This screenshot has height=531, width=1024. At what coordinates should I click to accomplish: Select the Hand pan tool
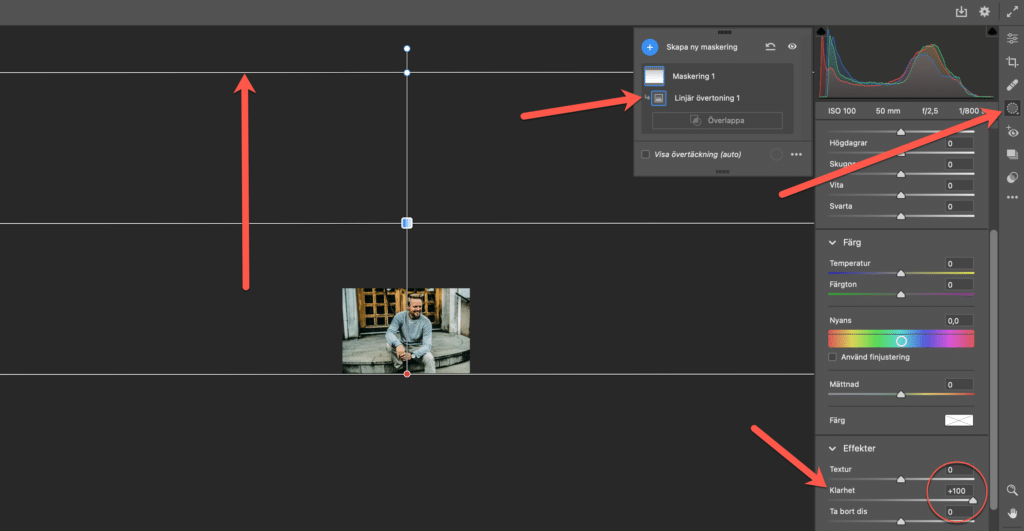1011,515
